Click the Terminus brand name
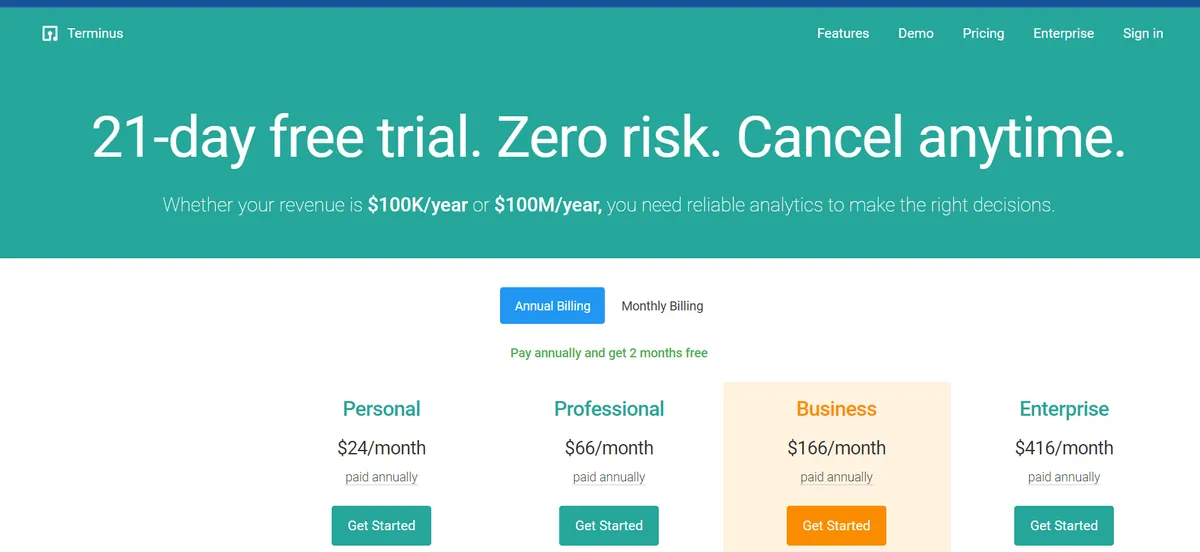 pos(95,34)
